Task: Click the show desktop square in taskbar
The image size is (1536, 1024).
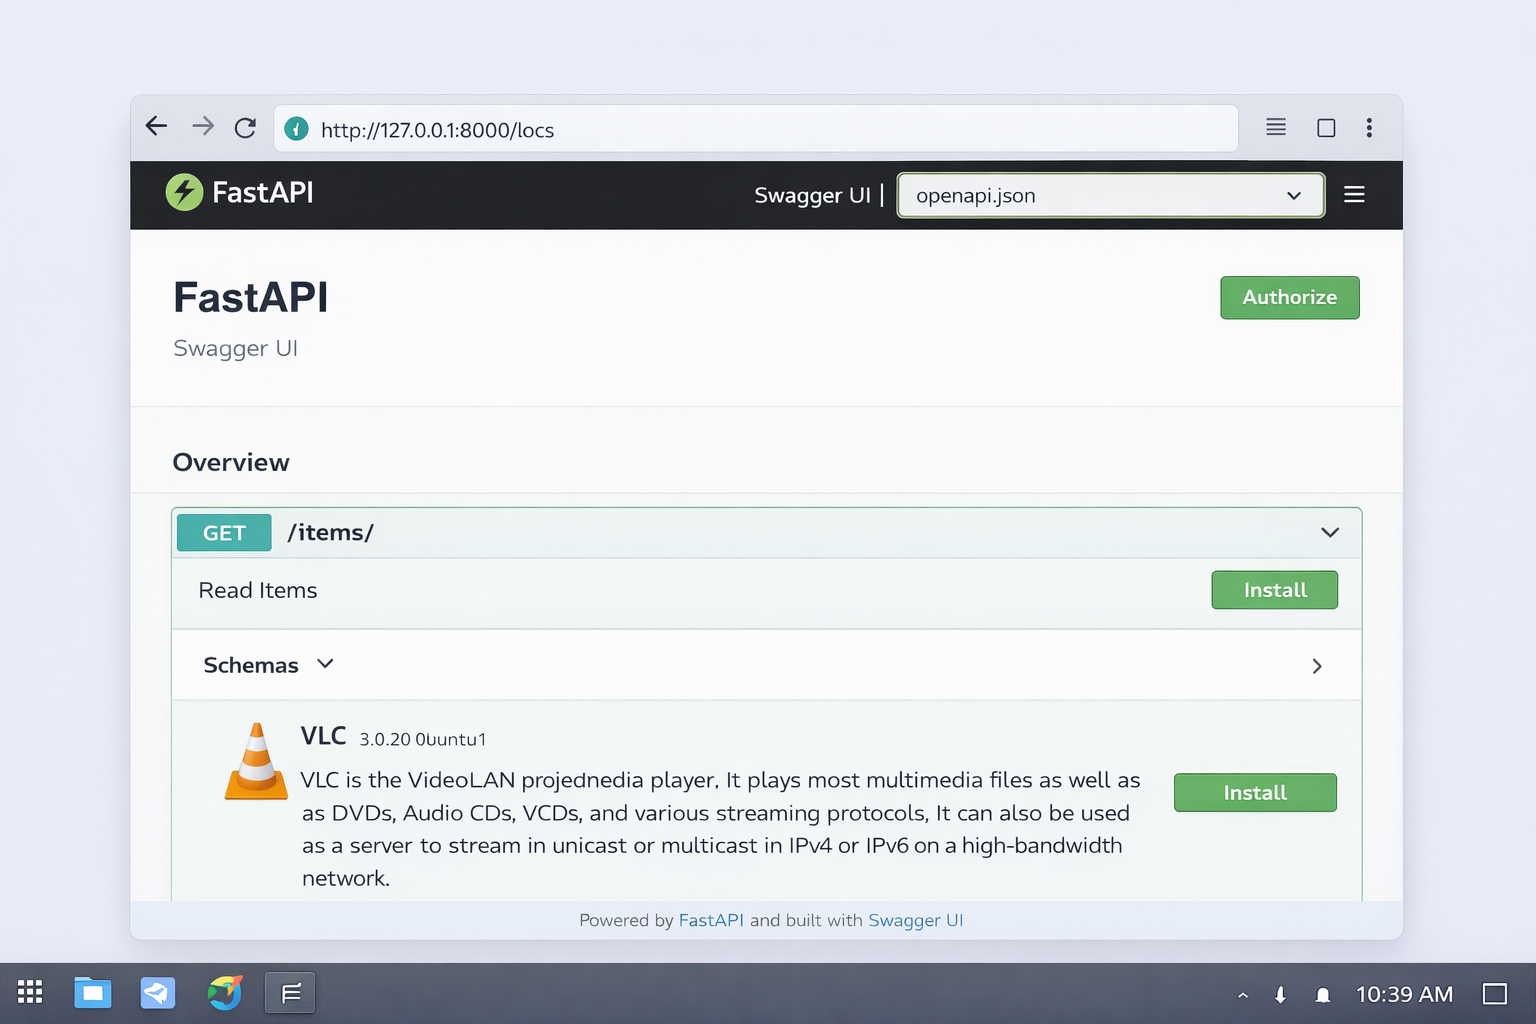Action: [x=1495, y=994]
